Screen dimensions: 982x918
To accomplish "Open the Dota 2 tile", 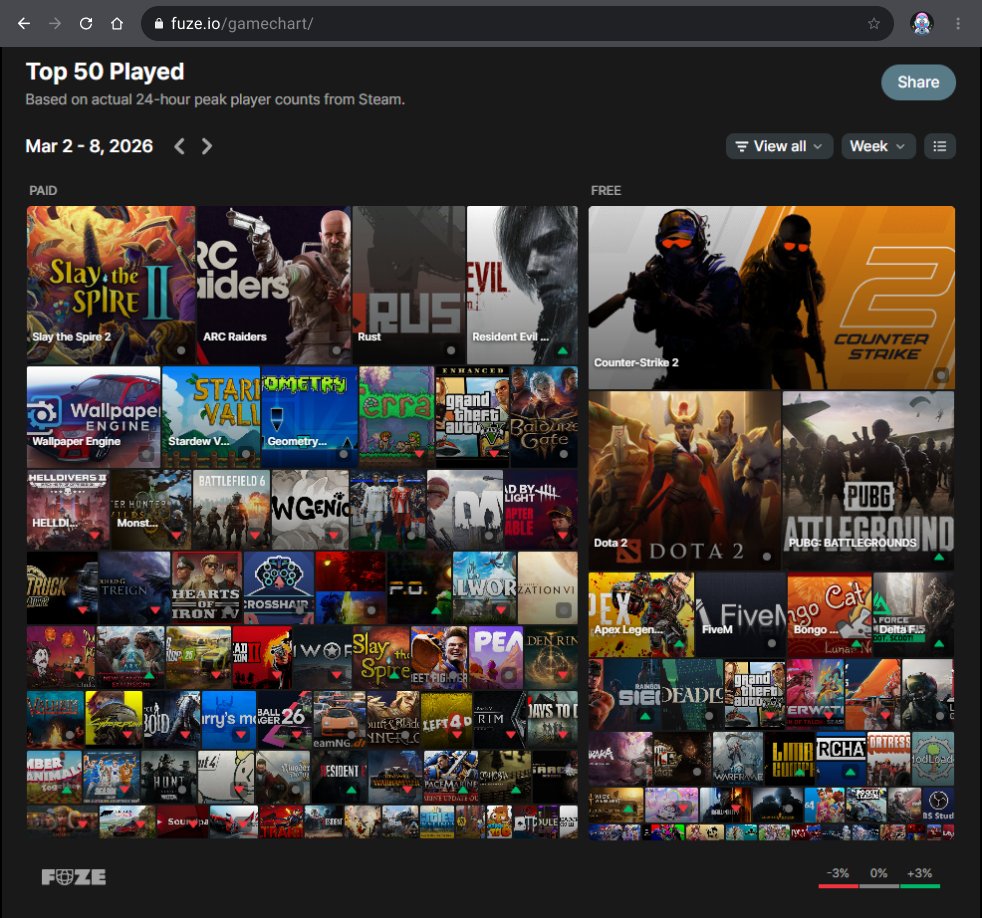I will tap(685, 480).
